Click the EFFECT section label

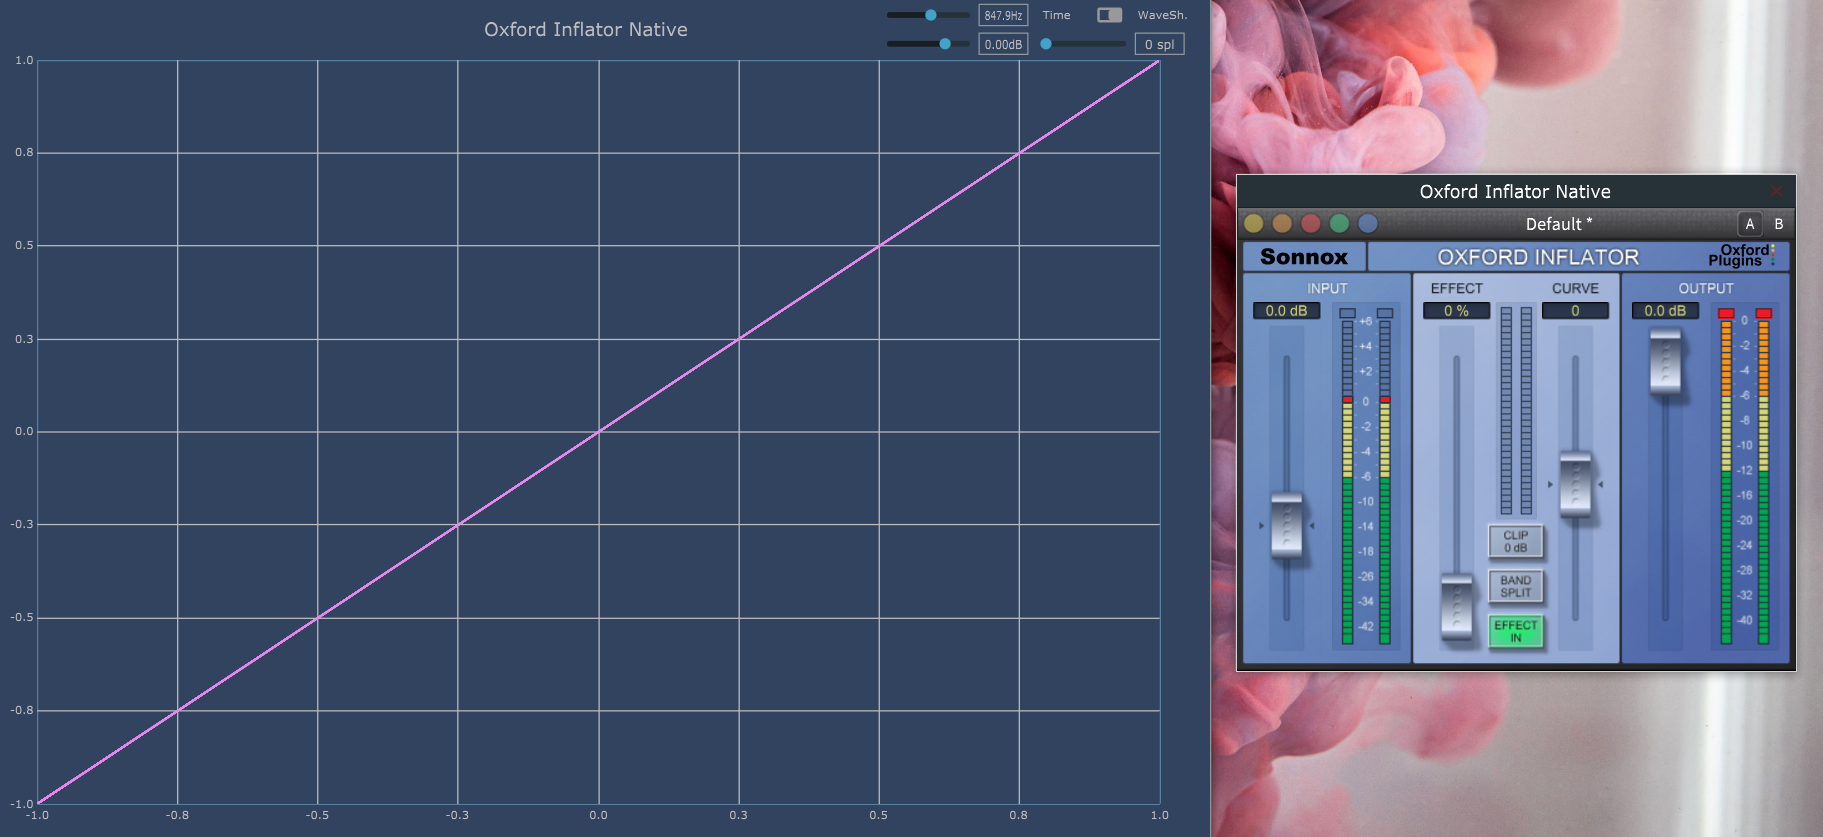[1456, 288]
